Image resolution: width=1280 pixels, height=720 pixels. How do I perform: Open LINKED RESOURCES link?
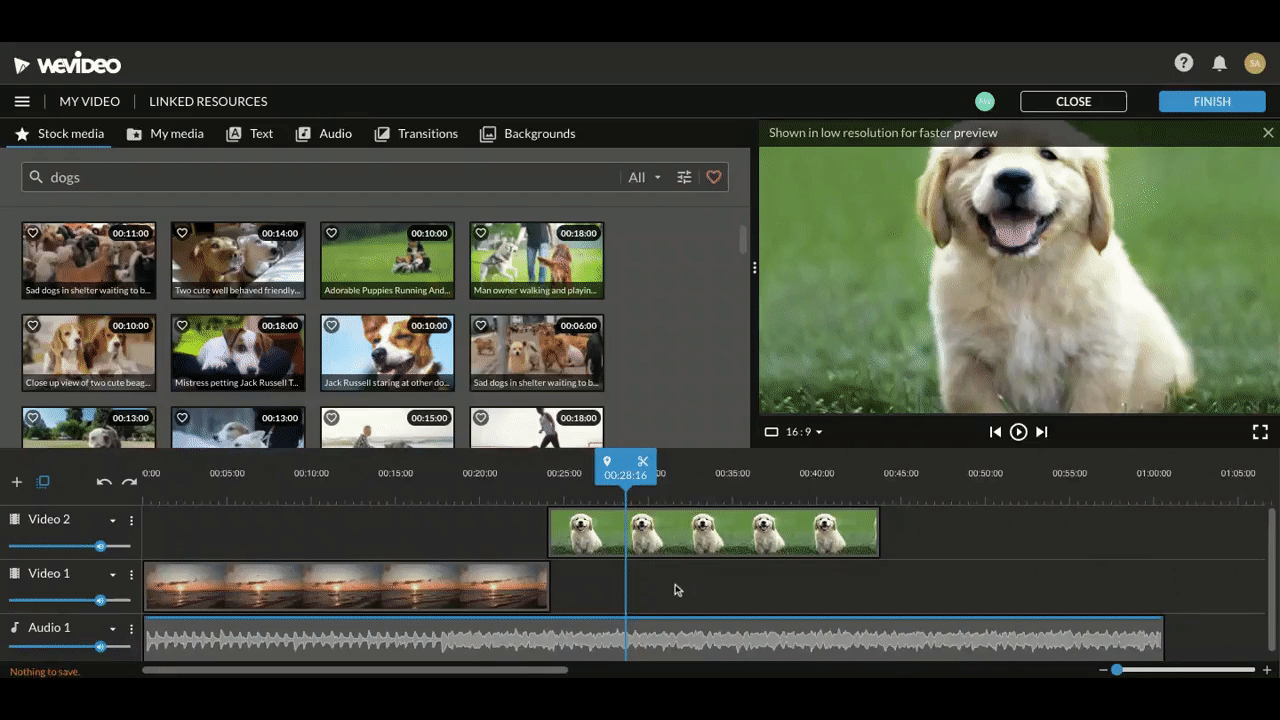click(208, 101)
